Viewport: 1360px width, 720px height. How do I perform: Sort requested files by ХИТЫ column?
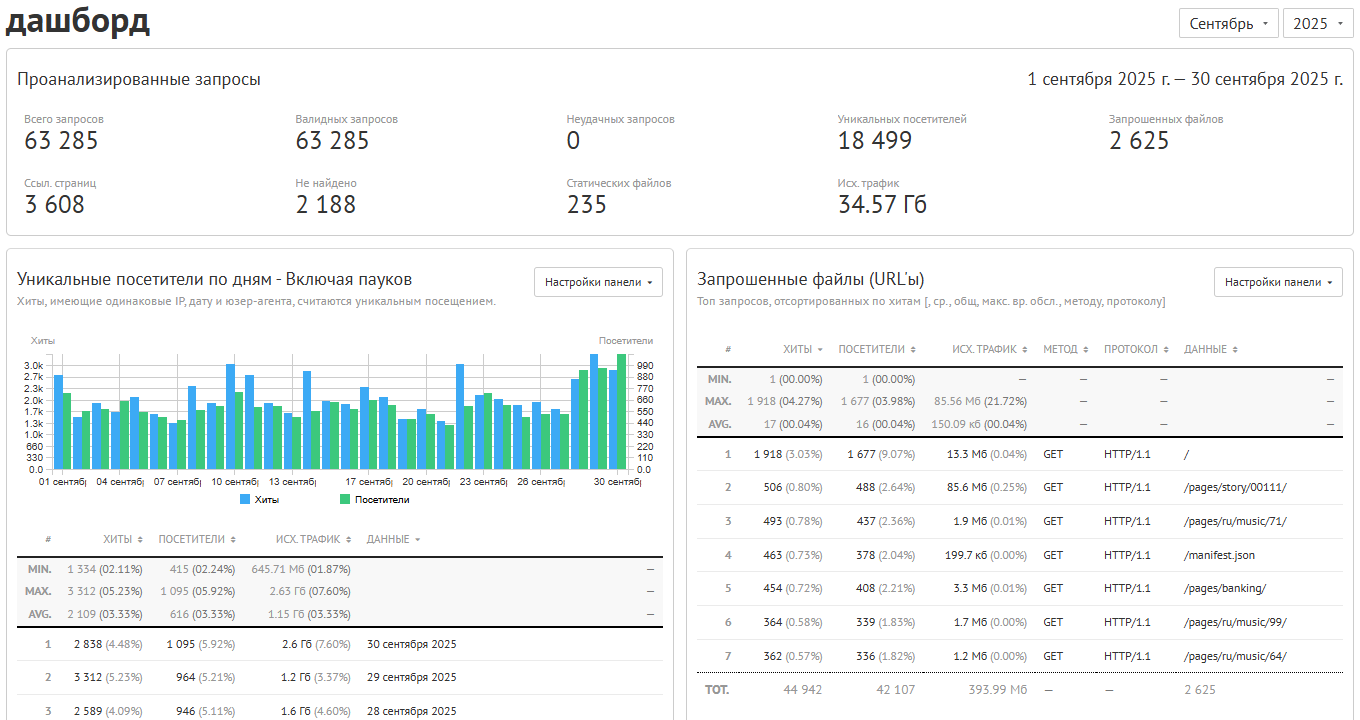tap(803, 349)
